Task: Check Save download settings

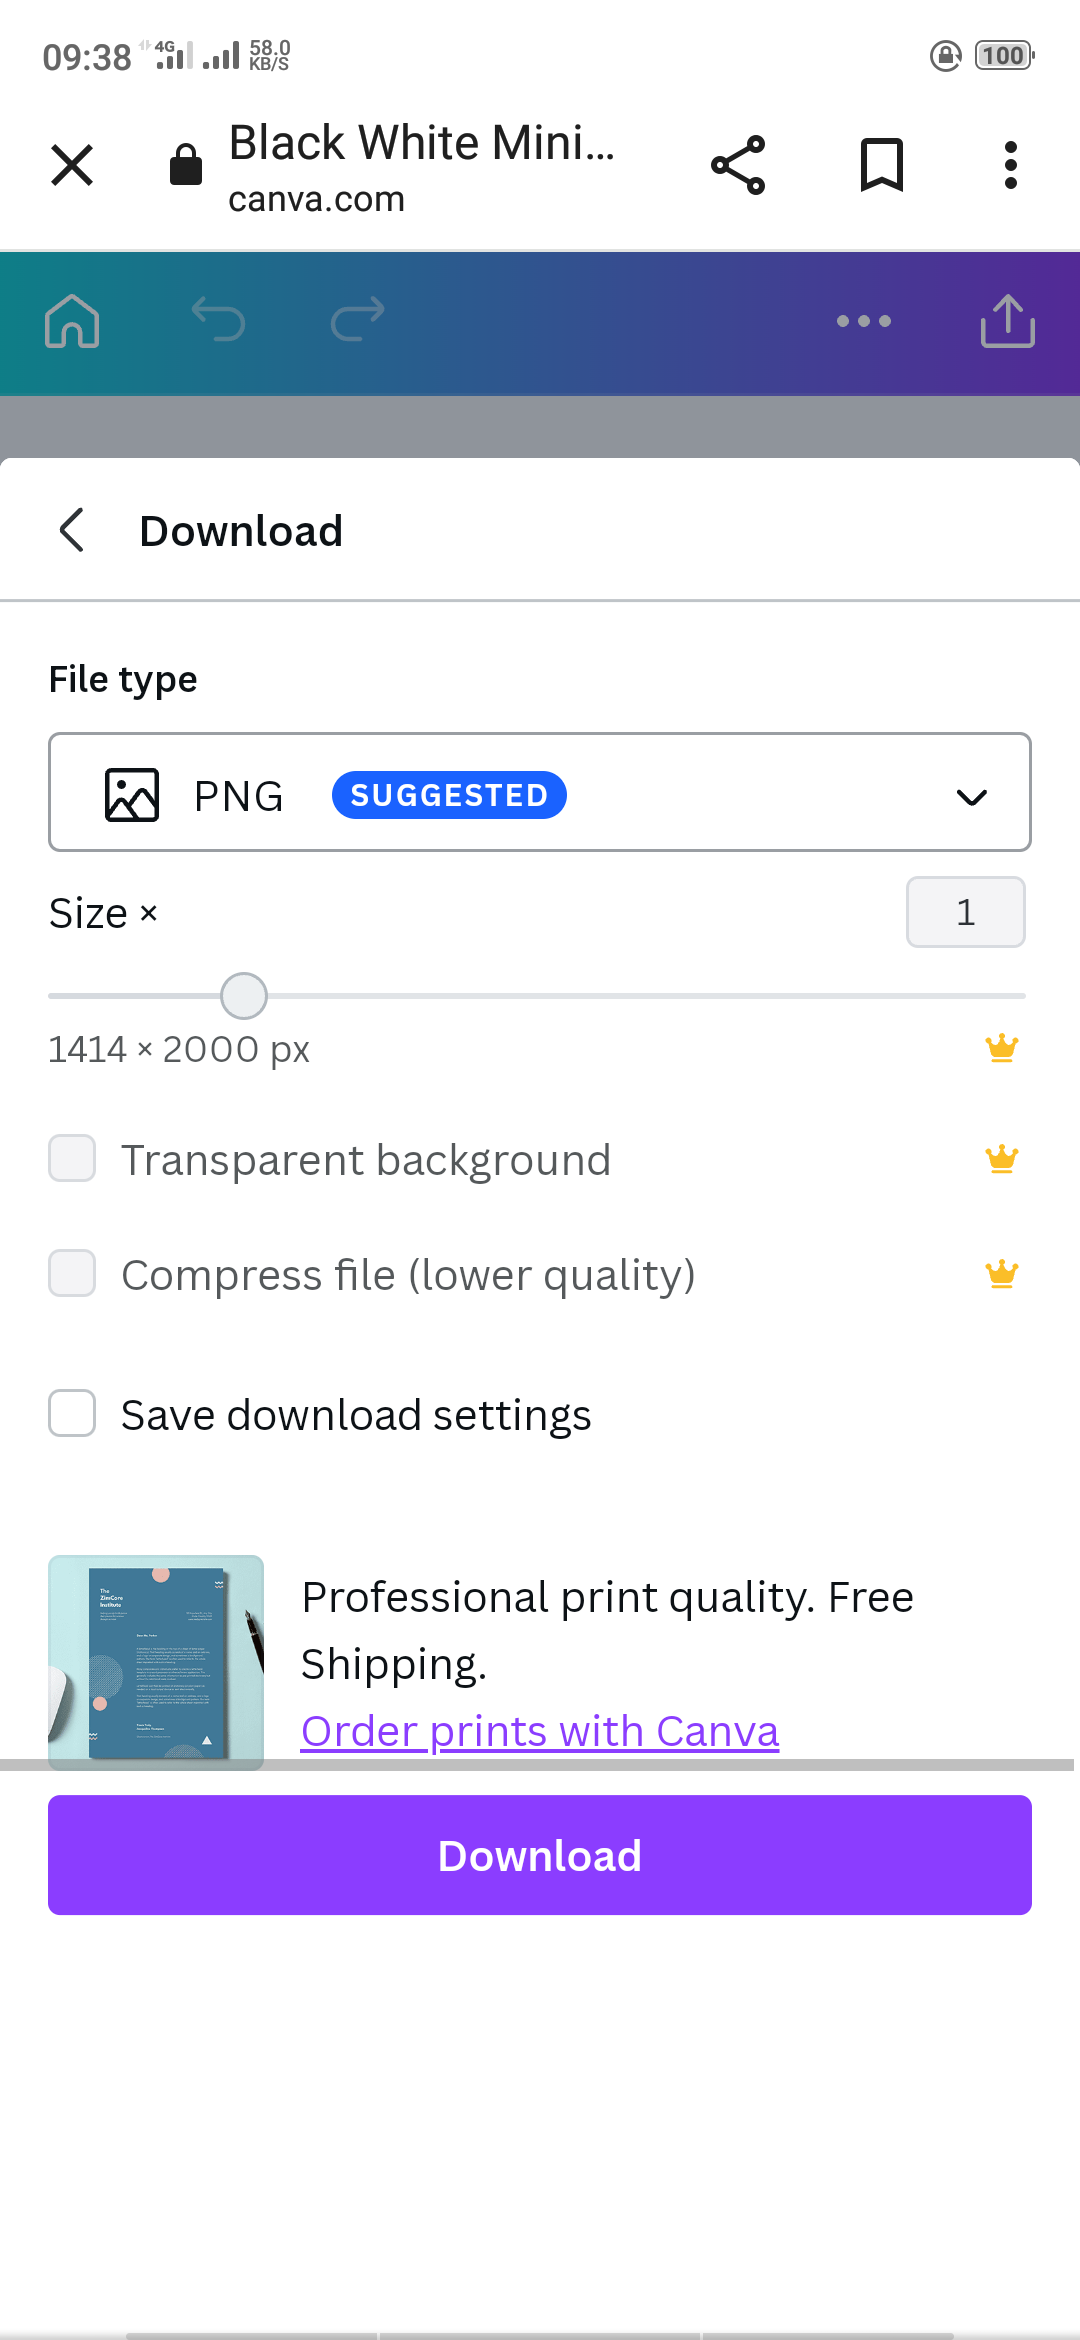Action: point(72,1414)
